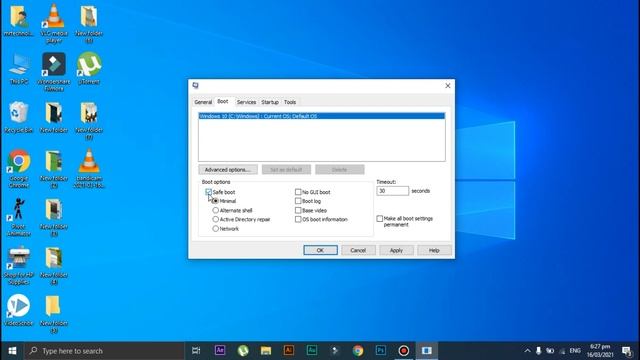The height and width of the screenshot is (360, 640).
Task: Open Adobe After Effects from taskbar
Action: 220,350
